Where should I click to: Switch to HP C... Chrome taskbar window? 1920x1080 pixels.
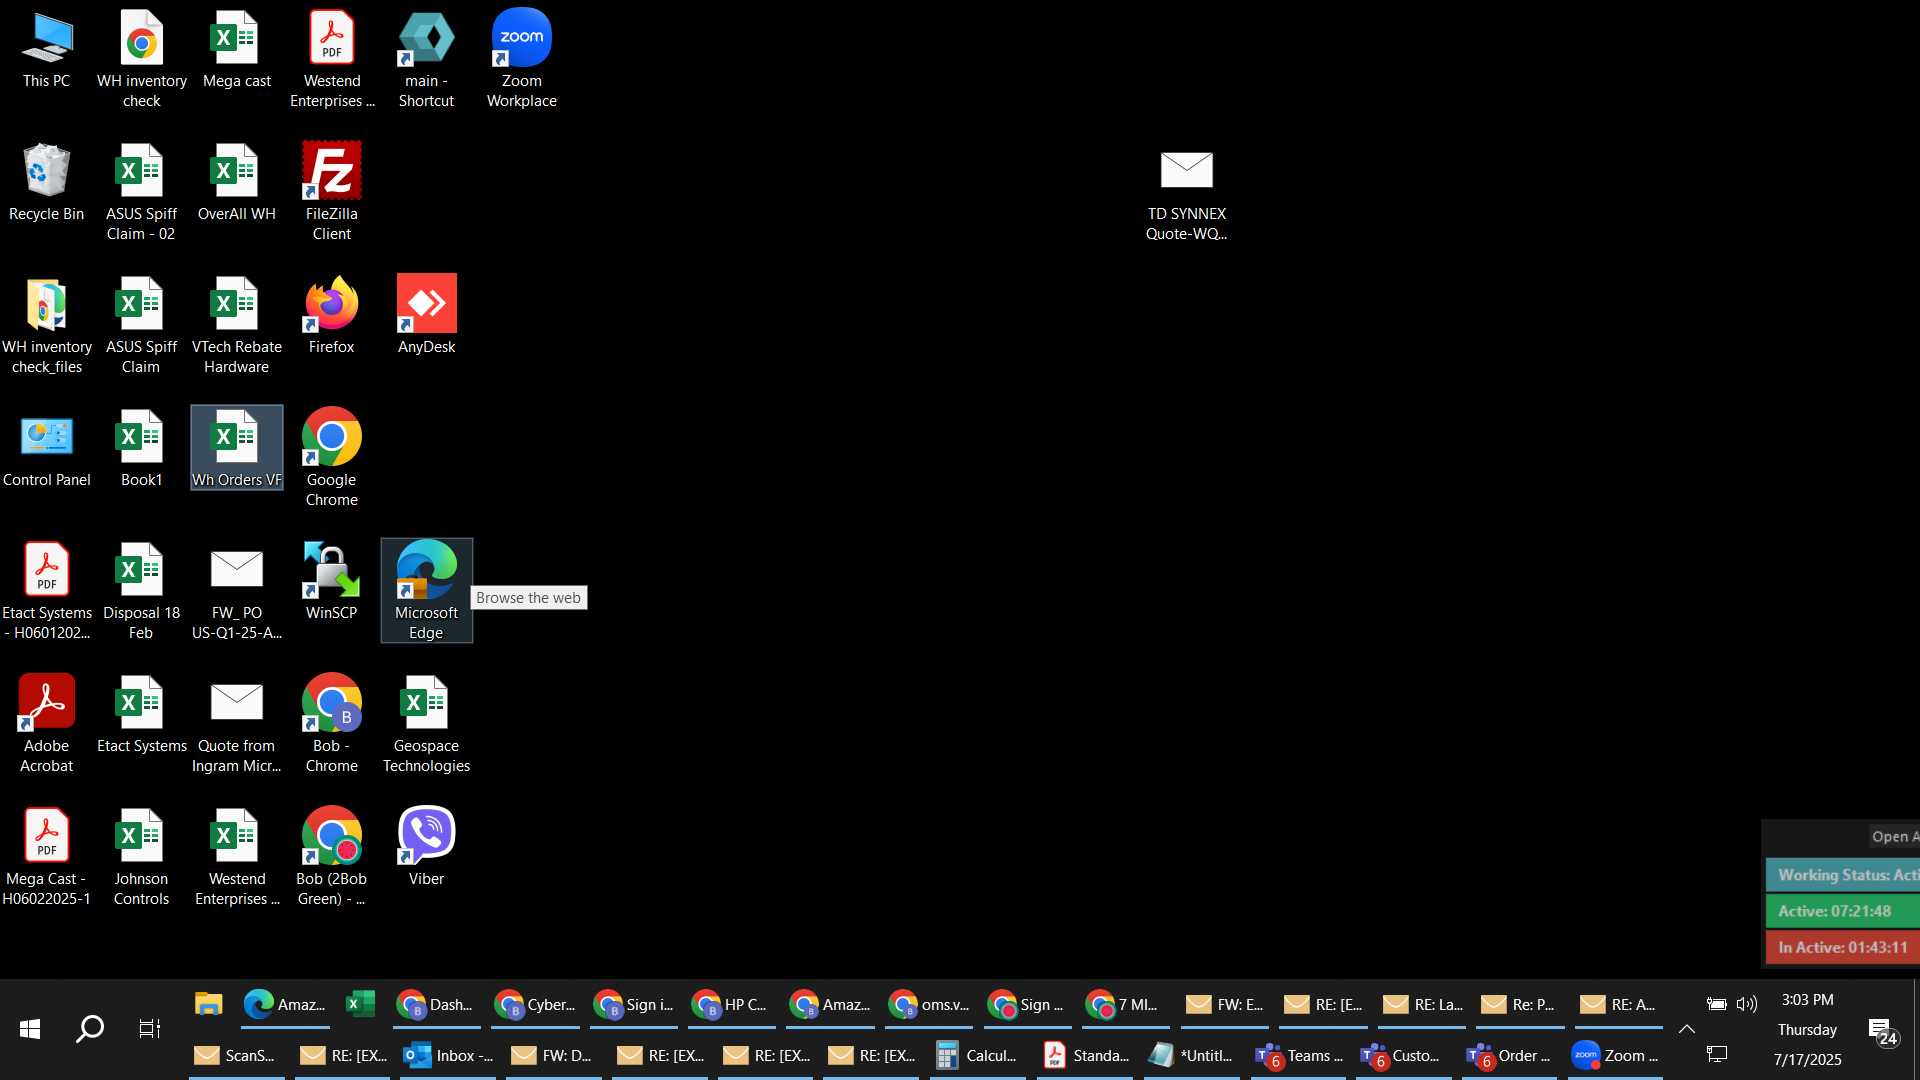pyautogui.click(x=732, y=1004)
